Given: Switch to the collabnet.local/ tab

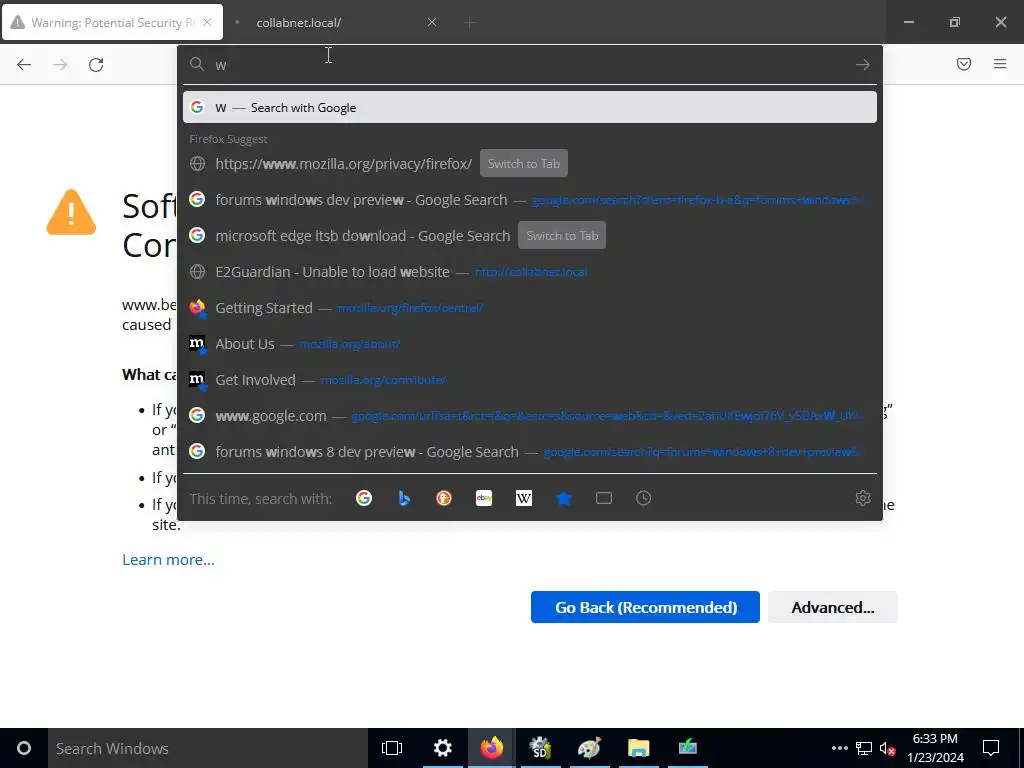Looking at the screenshot, I should click(x=333, y=22).
